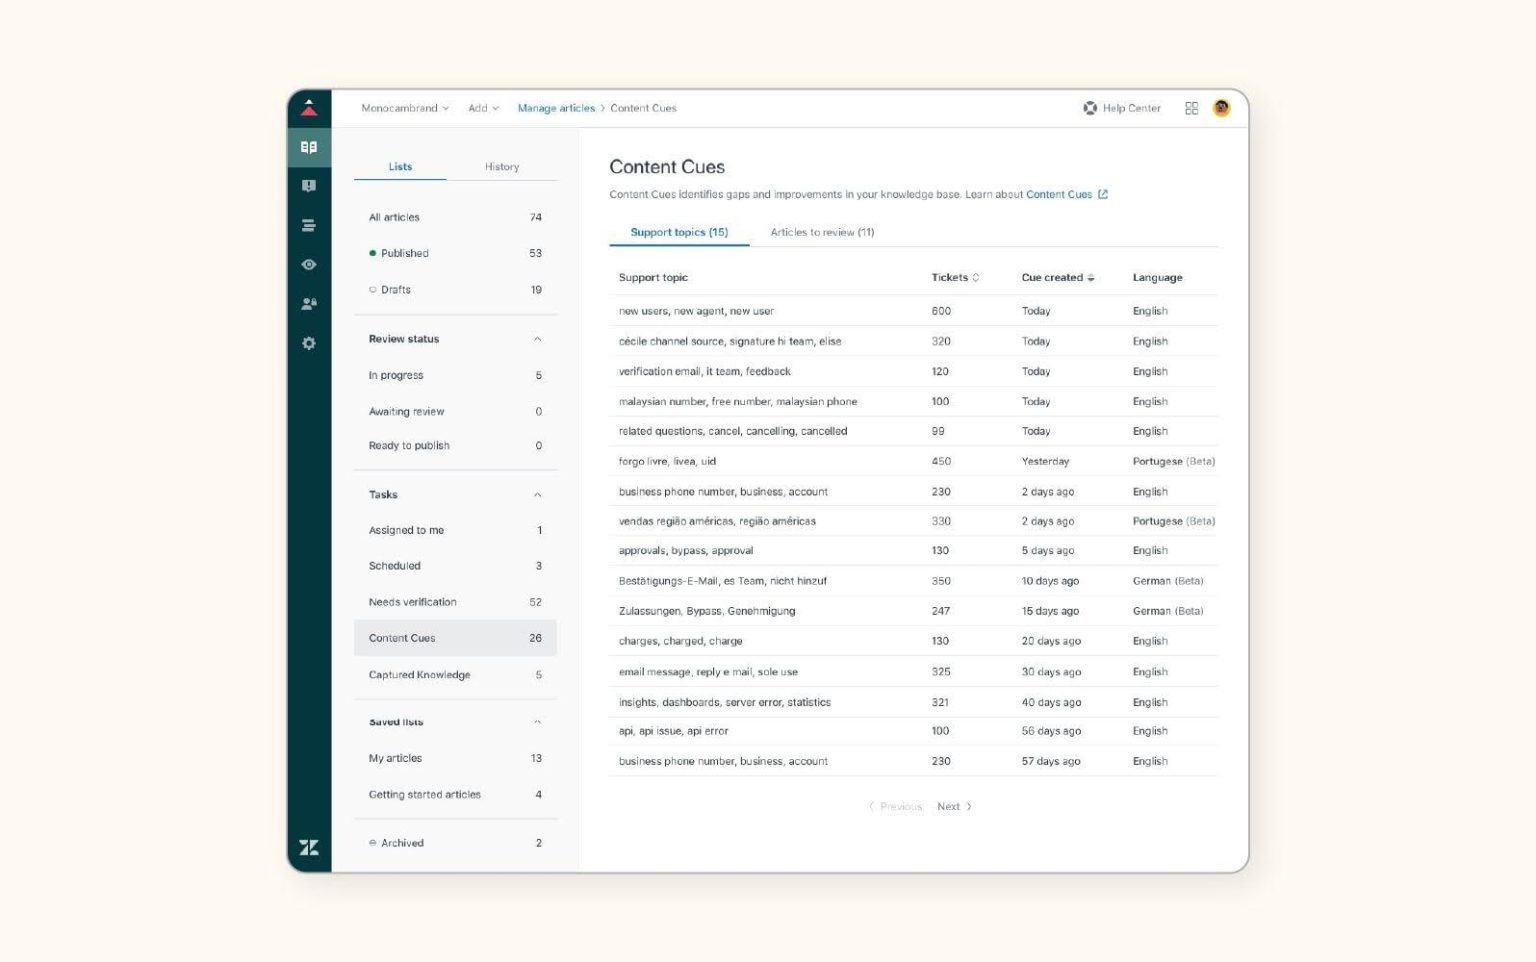
Task: Open the Monocambrand brand dropdown
Action: click(403, 108)
